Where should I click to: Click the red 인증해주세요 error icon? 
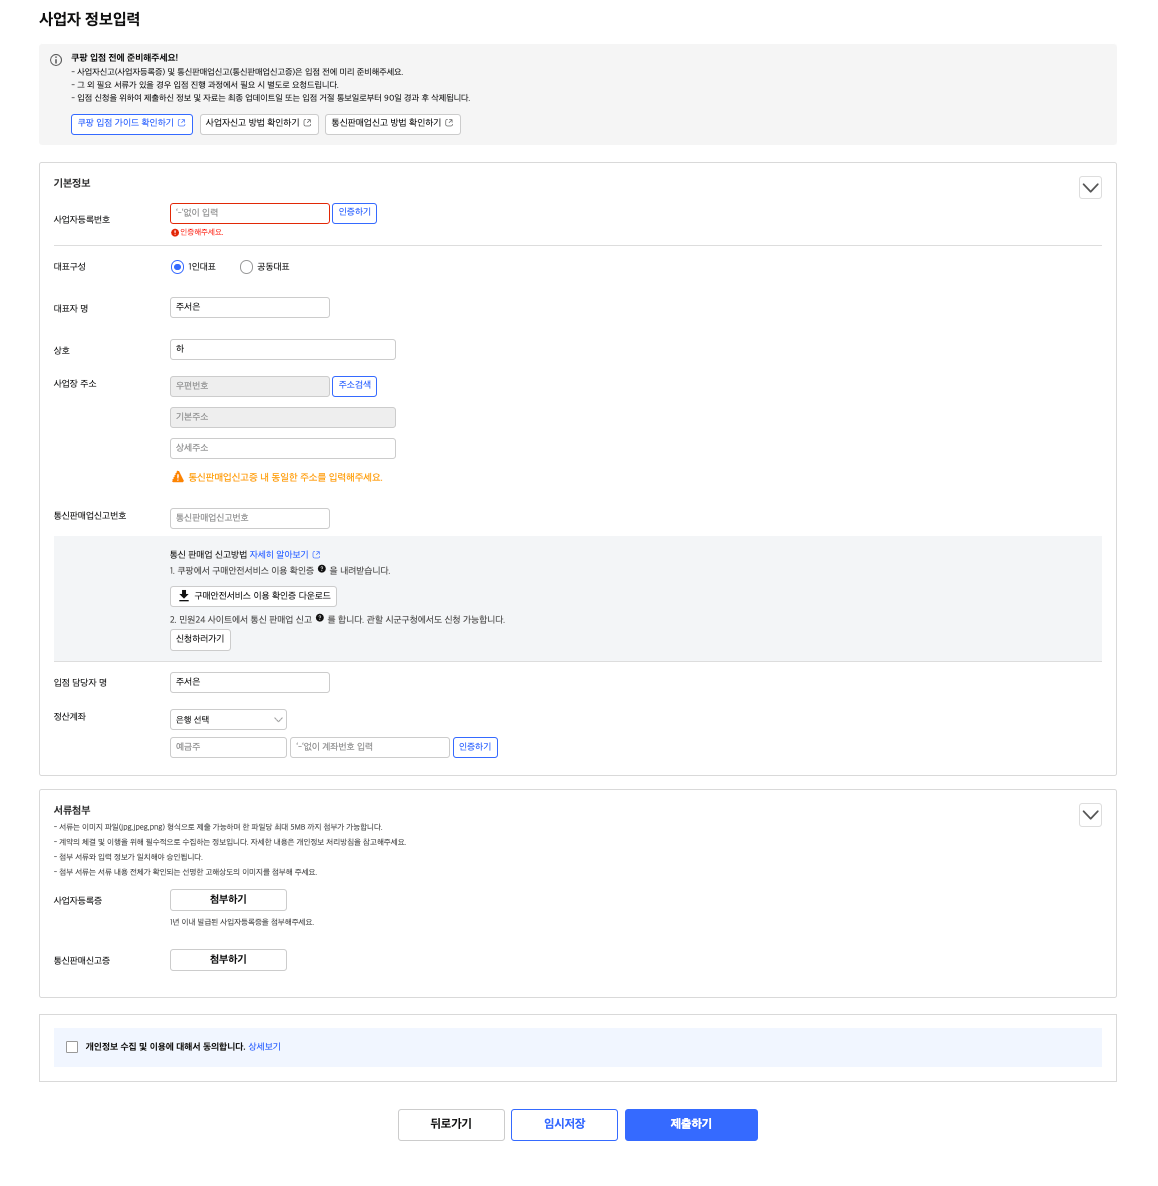click(x=175, y=232)
